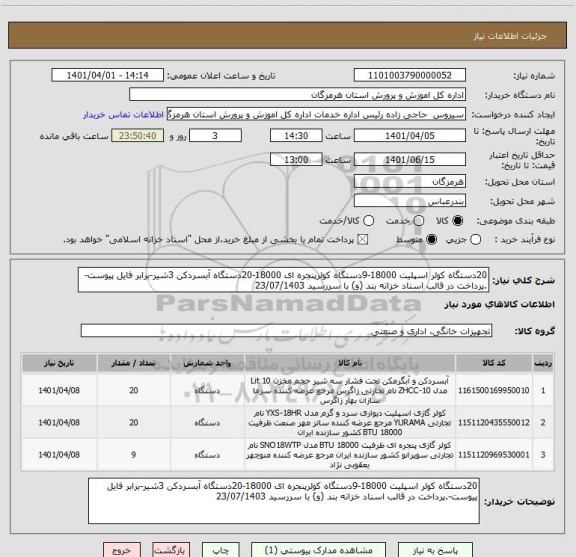Click the buyer organization name field

click(298, 95)
